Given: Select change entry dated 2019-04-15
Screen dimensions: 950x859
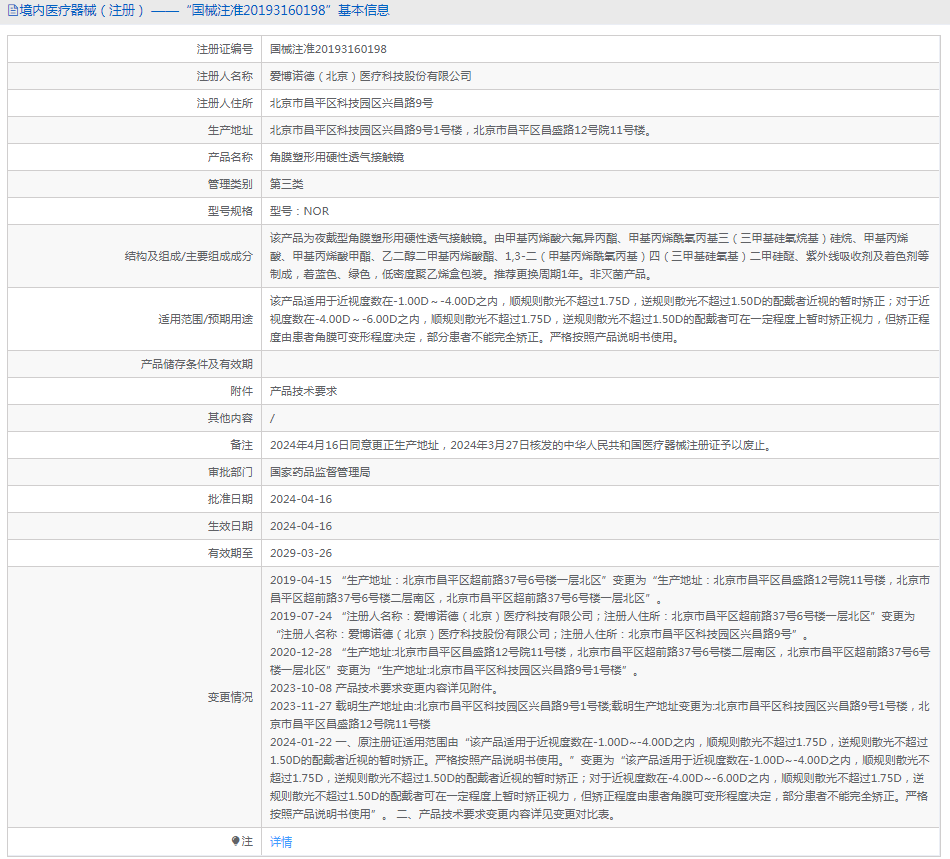Looking at the screenshot, I should click(600, 589).
